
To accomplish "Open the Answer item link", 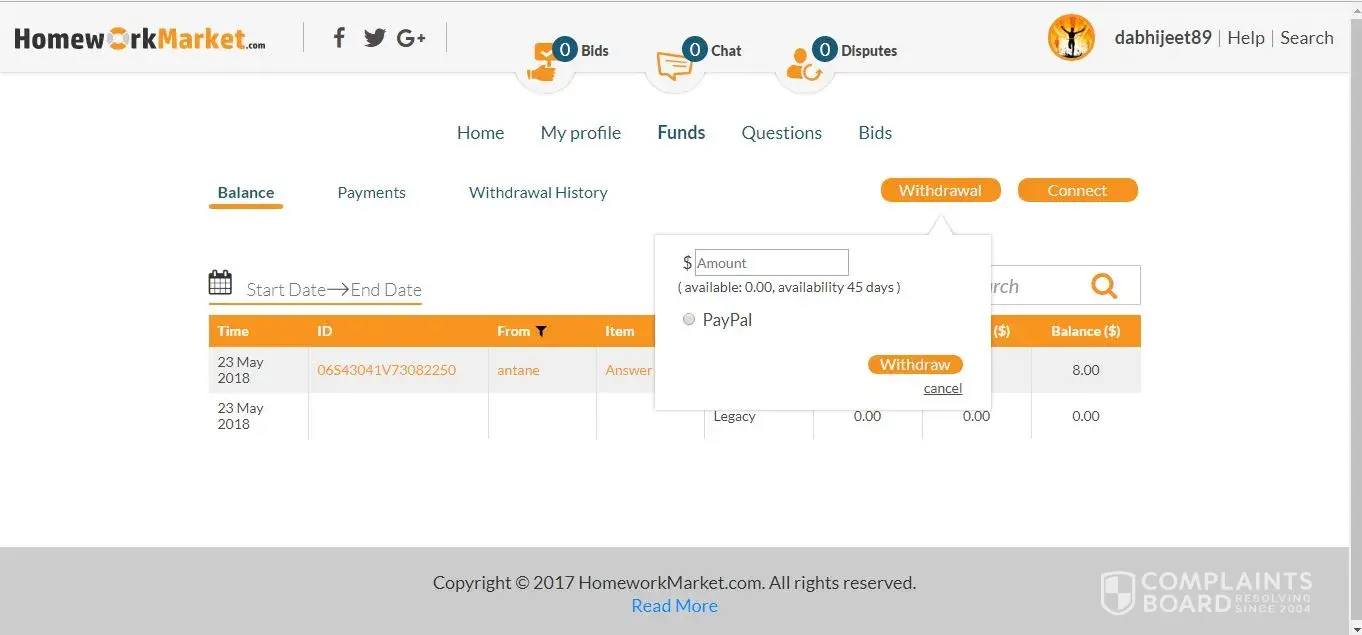I will [629, 370].
